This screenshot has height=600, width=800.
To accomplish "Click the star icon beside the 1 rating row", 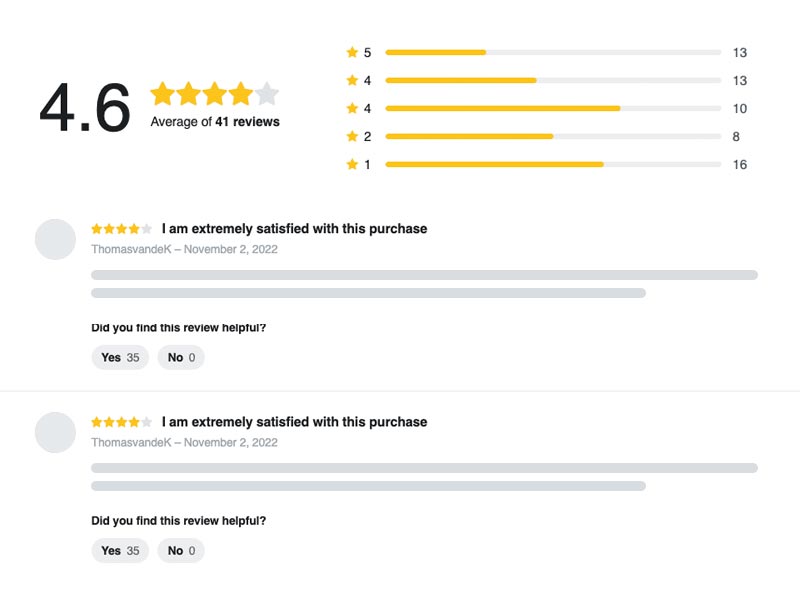I will click(x=352, y=164).
